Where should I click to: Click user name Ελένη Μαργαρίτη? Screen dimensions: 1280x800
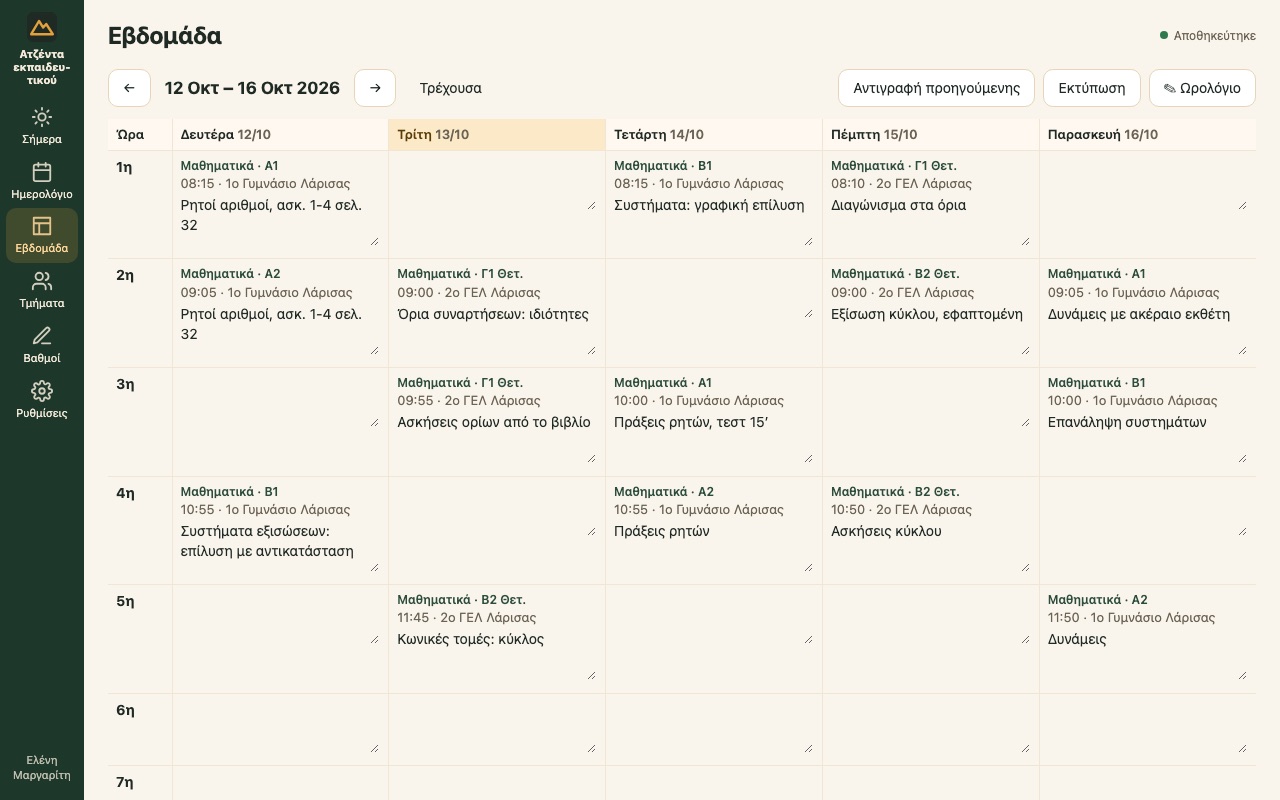coord(42,767)
